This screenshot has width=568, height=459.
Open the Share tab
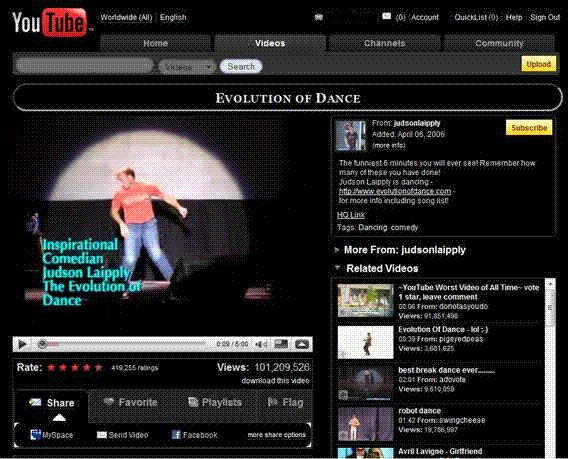tap(51, 403)
